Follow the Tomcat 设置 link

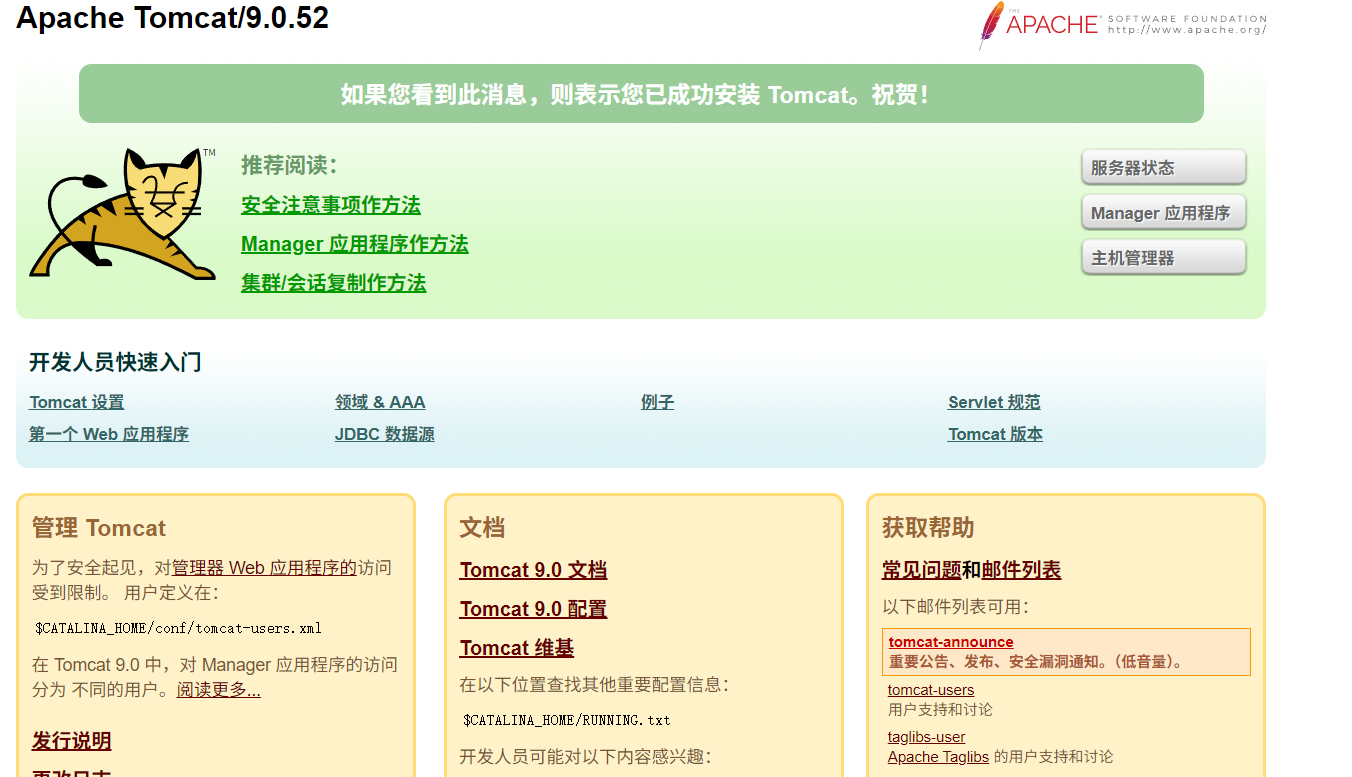[77, 402]
